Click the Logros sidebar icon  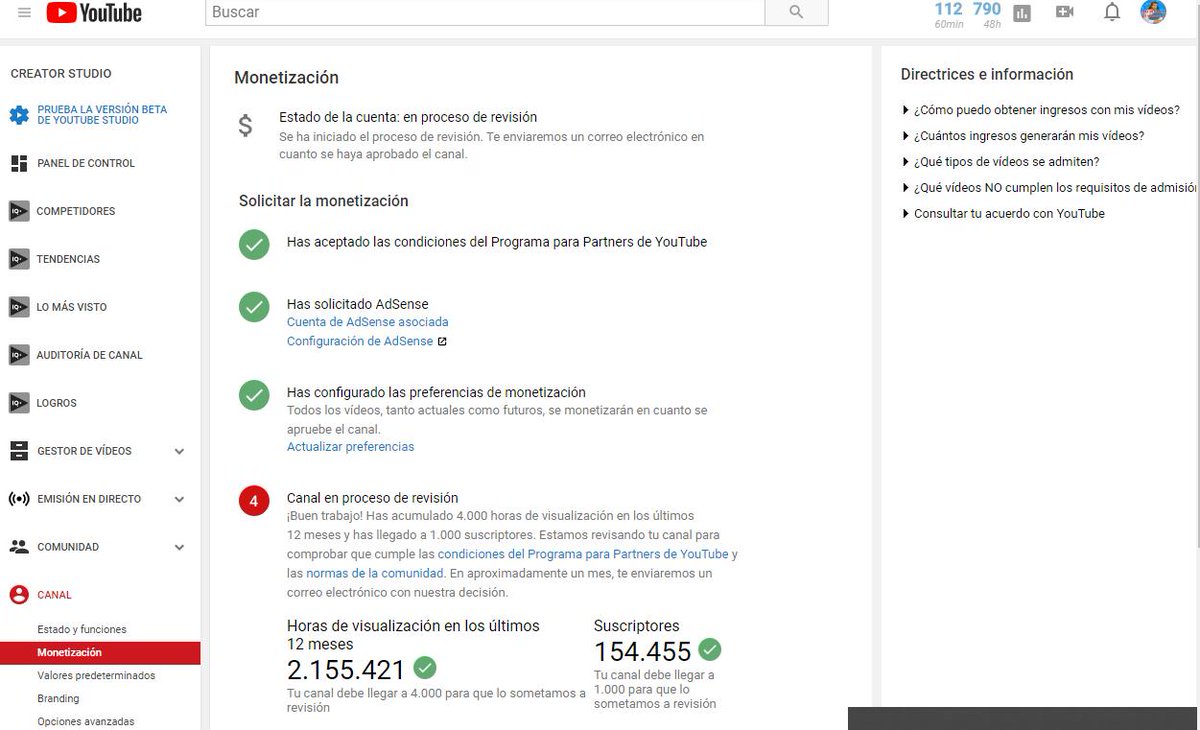(19, 403)
